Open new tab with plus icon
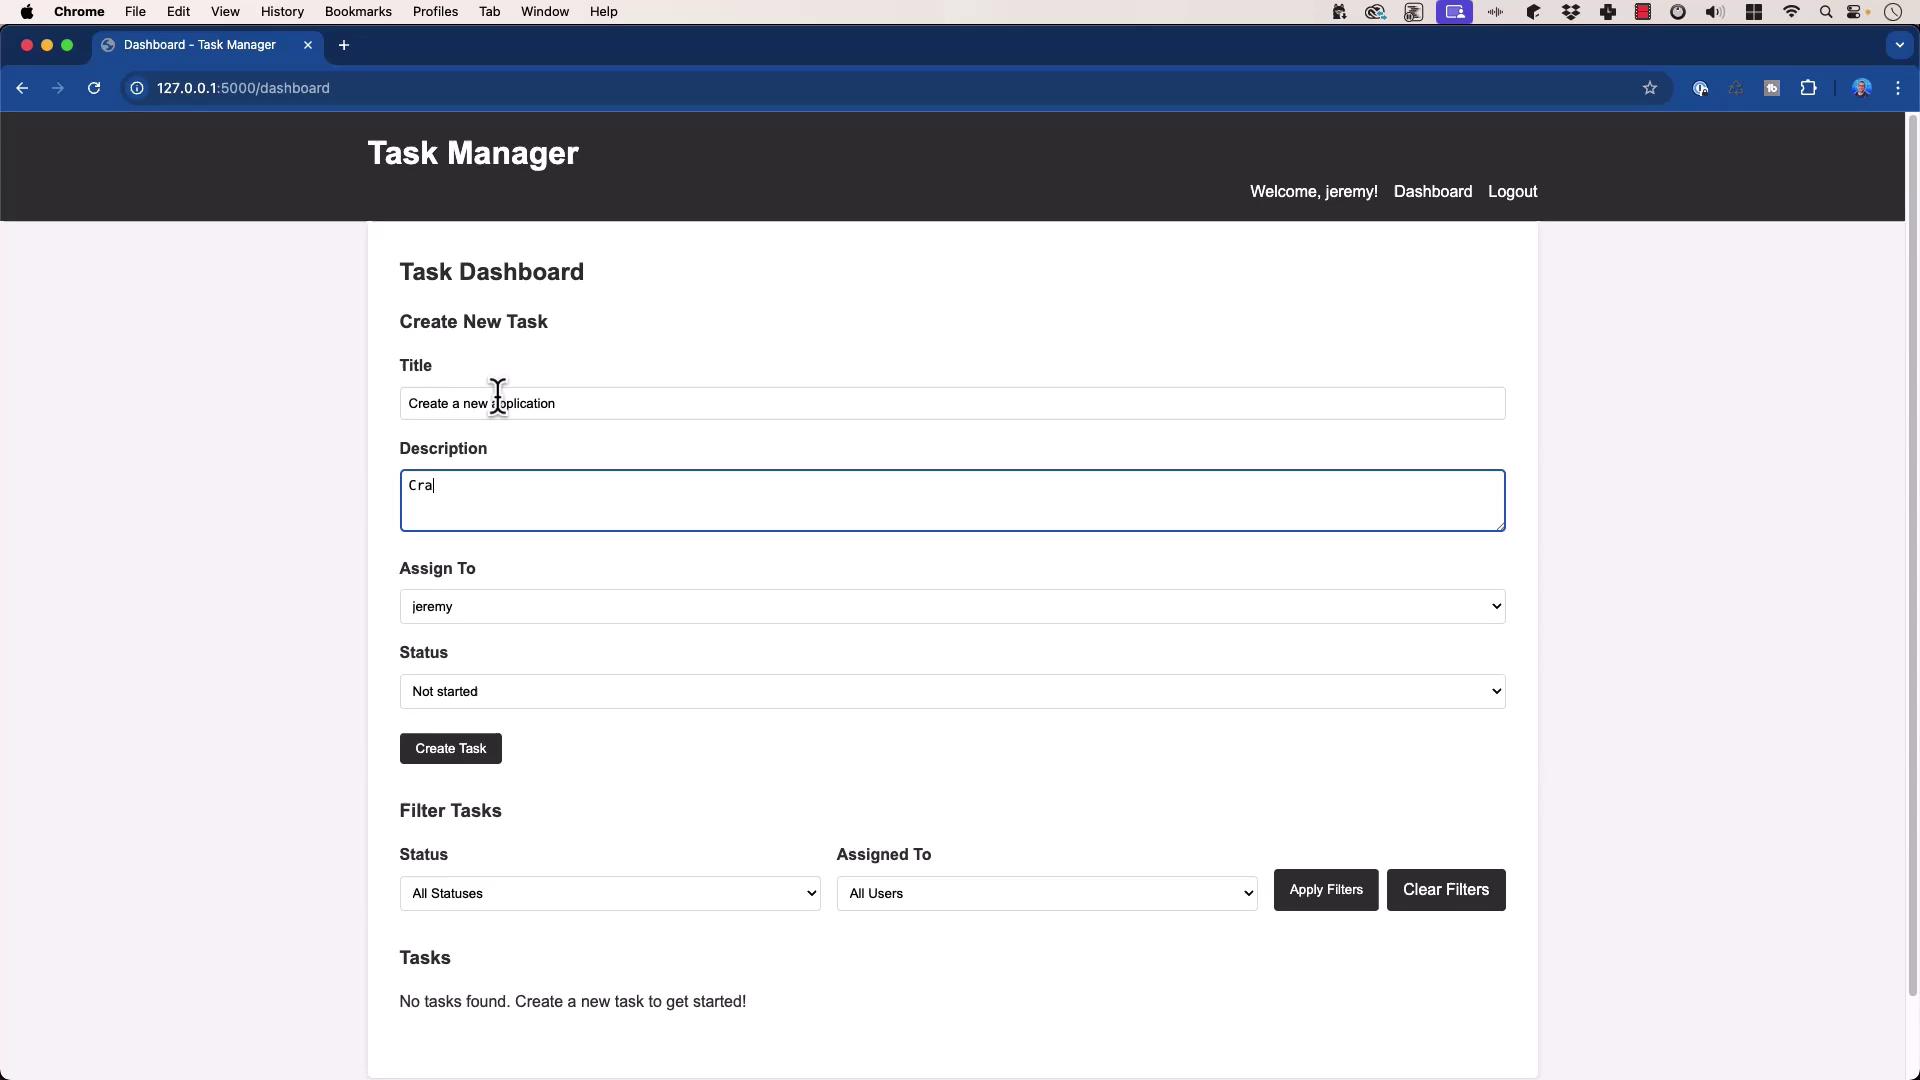This screenshot has width=1920, height=1080. (343, 45)
